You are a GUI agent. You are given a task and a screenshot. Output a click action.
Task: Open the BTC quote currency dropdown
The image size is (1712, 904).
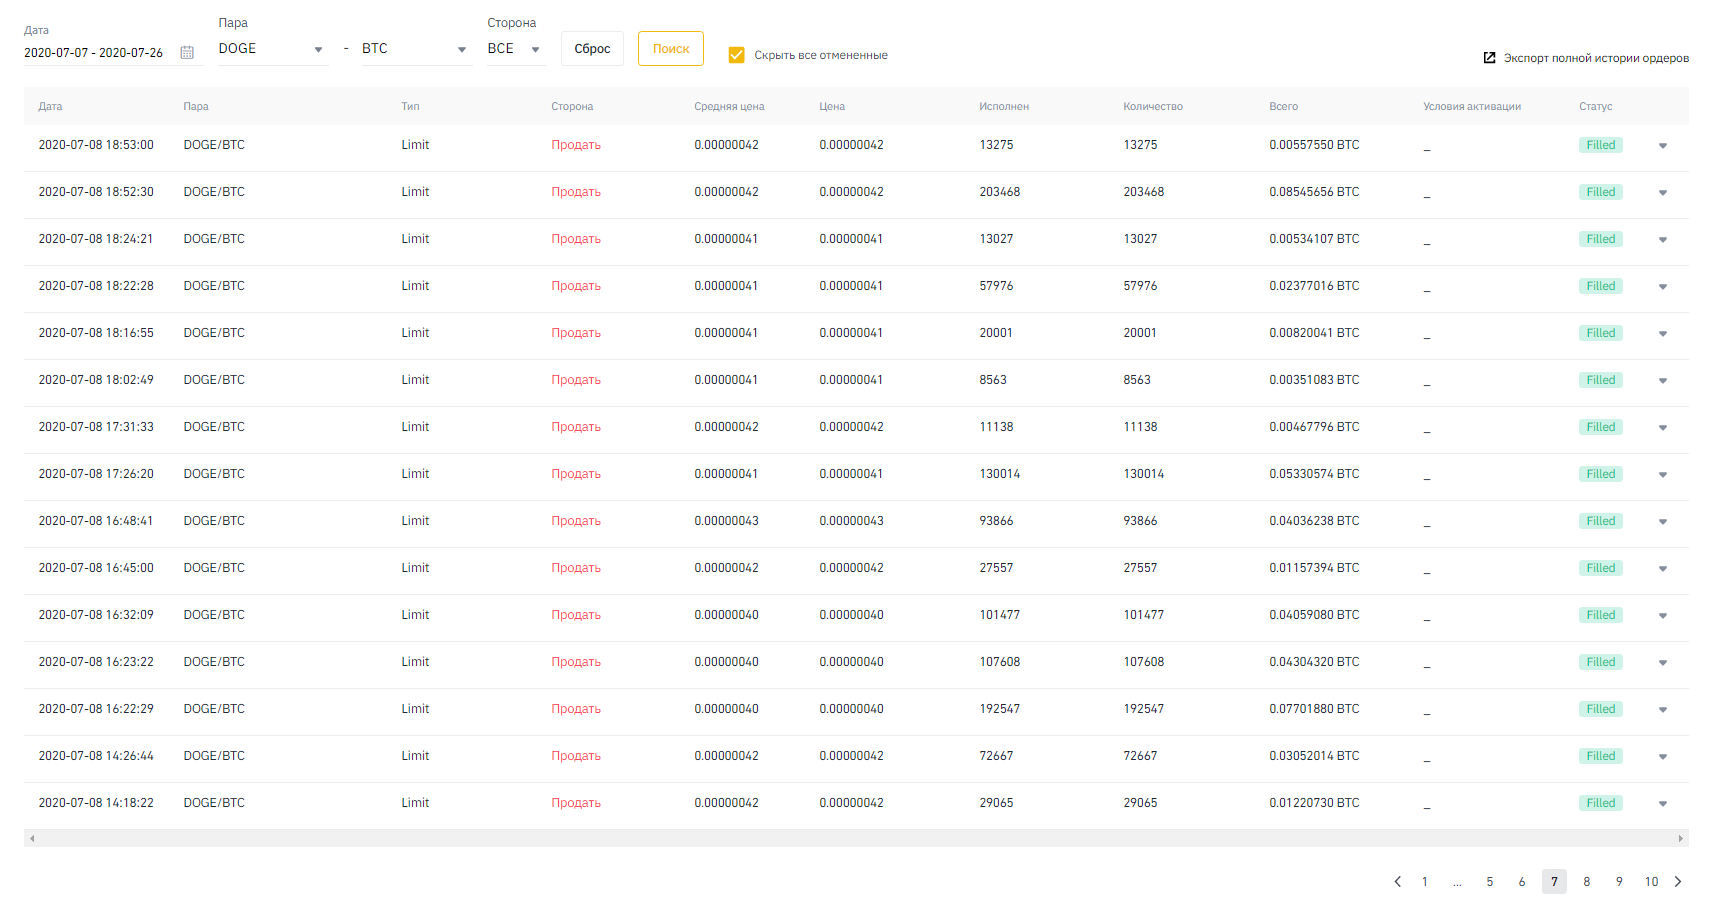[x=415, y=49]
